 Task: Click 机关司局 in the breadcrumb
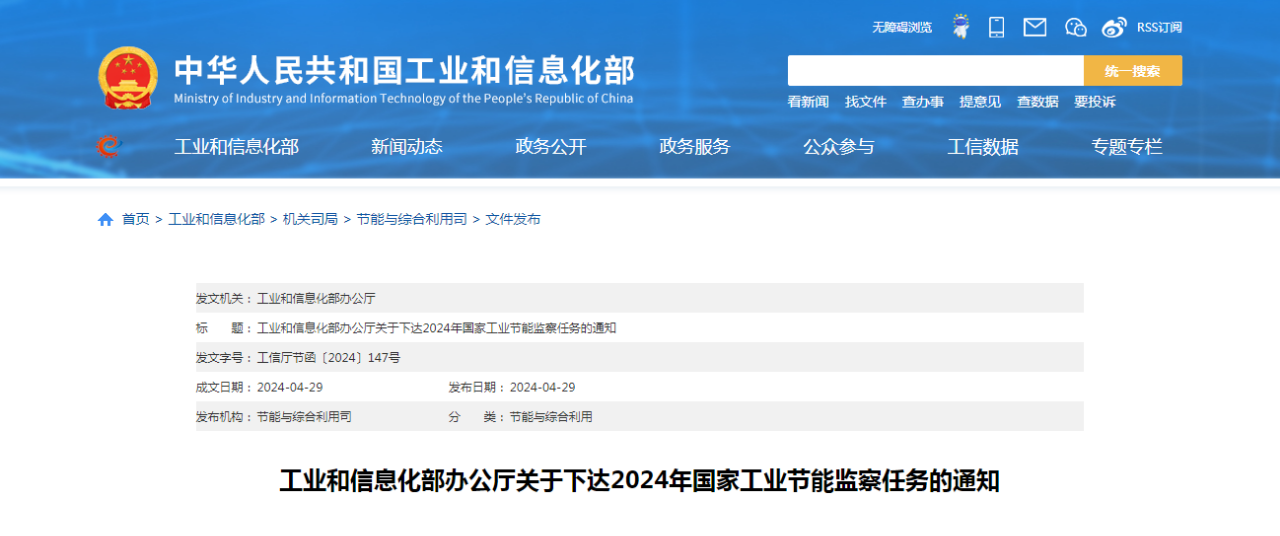tap(310, 219)
